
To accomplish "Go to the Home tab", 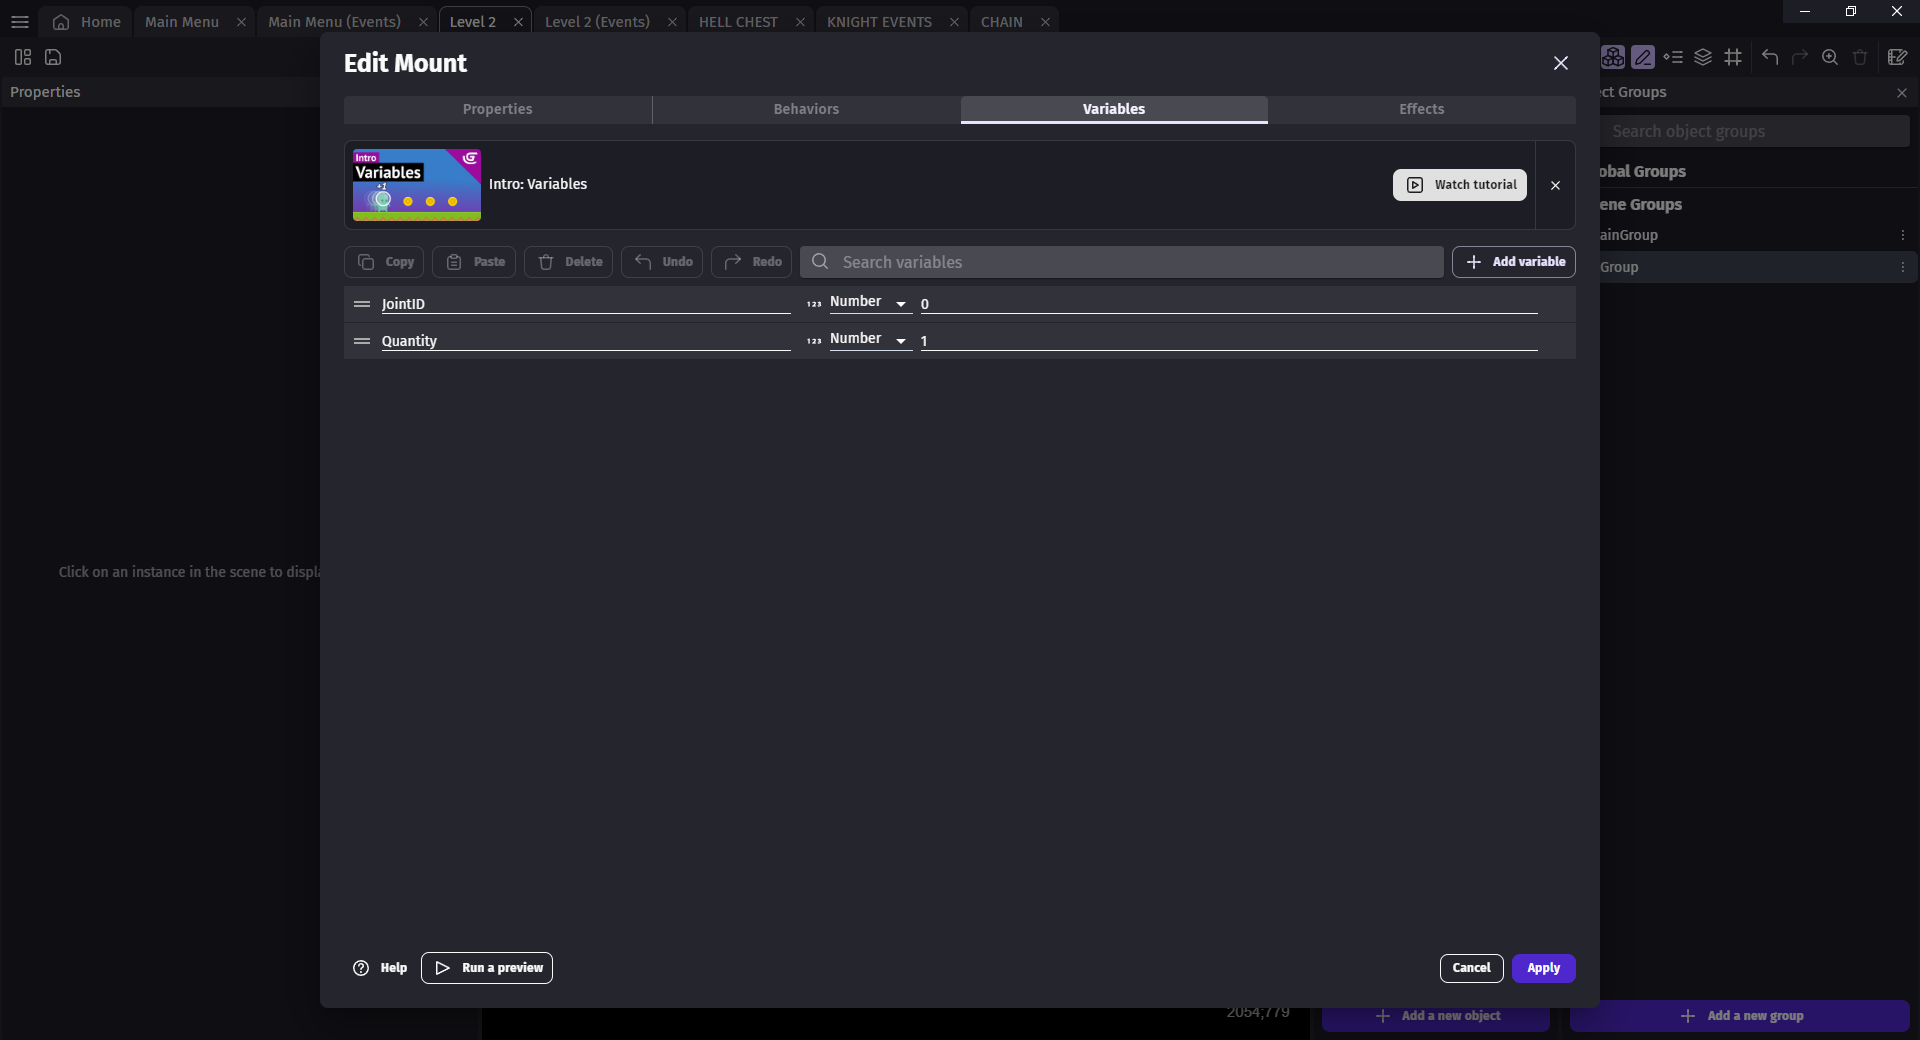I will pyautogui.click(x=87, y=22).
